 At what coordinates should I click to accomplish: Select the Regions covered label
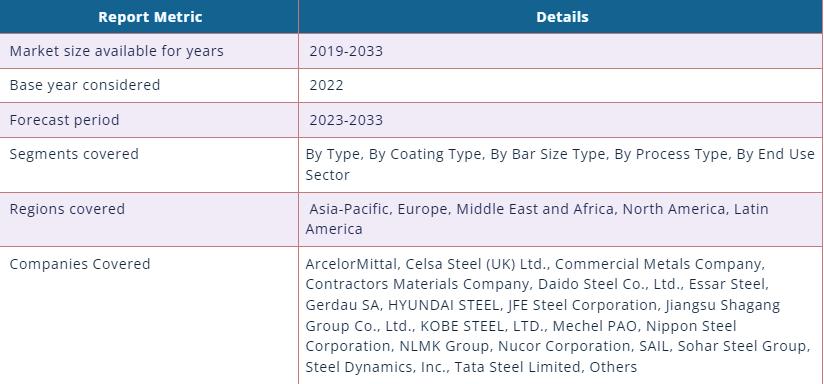(67, 209)
